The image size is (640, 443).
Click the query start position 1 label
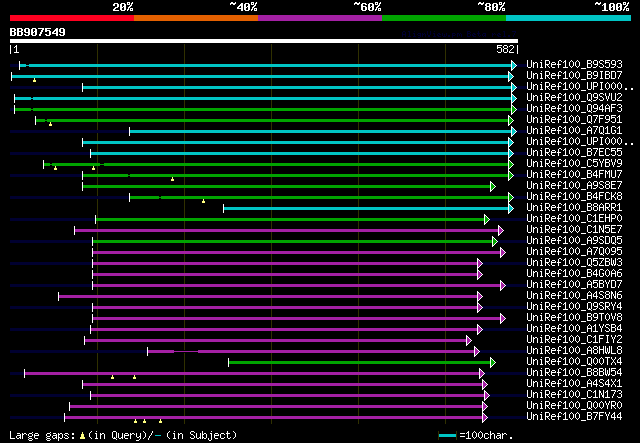[x=16, y=49]
